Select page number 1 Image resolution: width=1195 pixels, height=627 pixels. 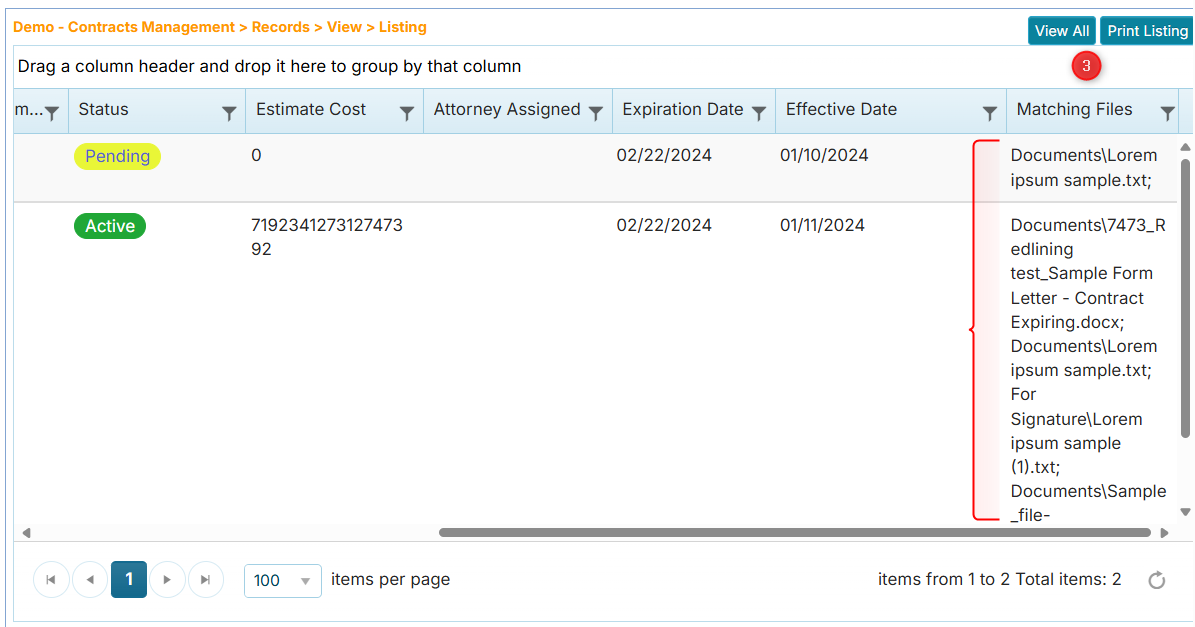pos(128,579)
